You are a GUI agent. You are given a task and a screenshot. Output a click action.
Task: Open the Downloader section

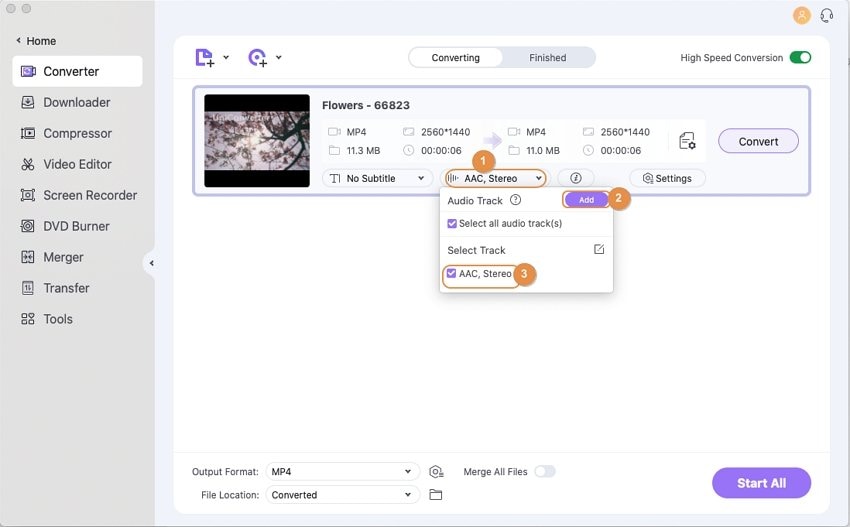coord(77,102)
